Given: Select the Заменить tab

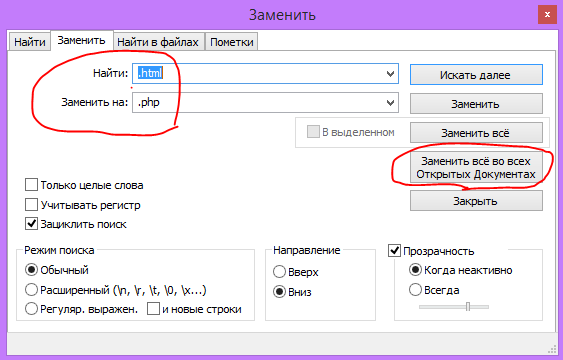Looking at the screenshot, I should (82, 40).
